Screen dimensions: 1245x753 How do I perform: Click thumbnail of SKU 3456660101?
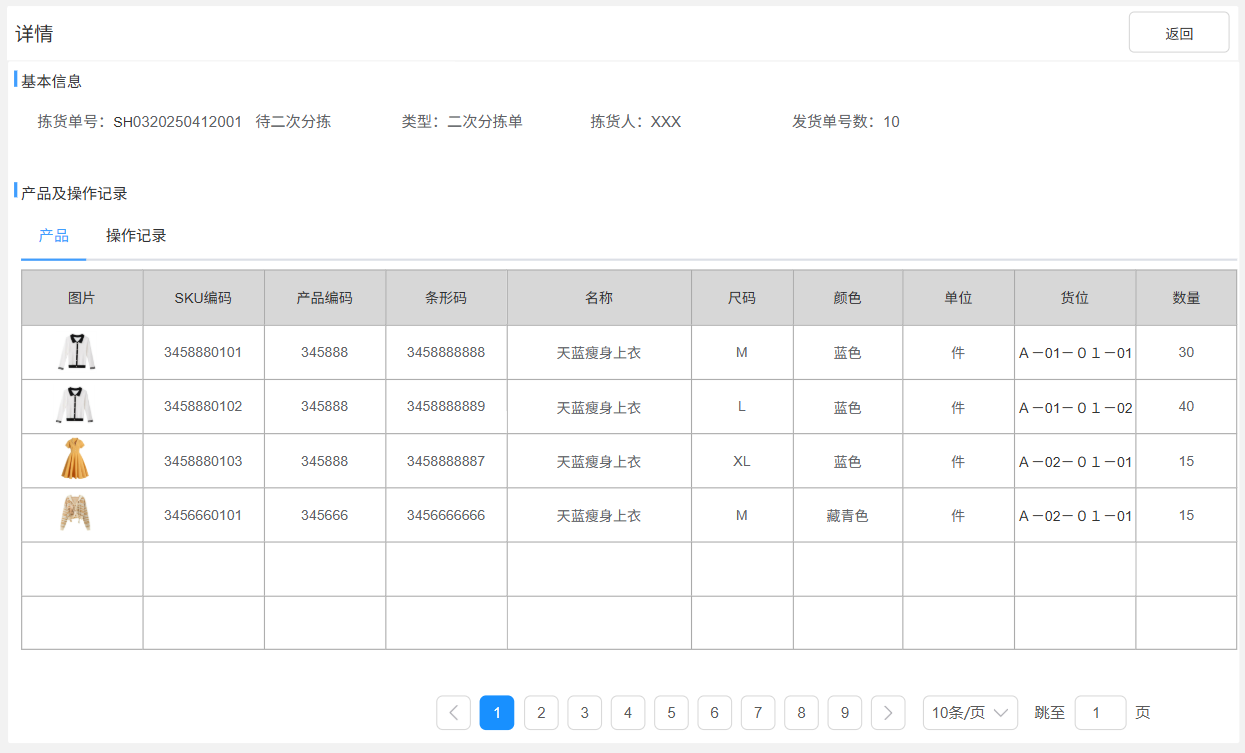click(75, 515)
